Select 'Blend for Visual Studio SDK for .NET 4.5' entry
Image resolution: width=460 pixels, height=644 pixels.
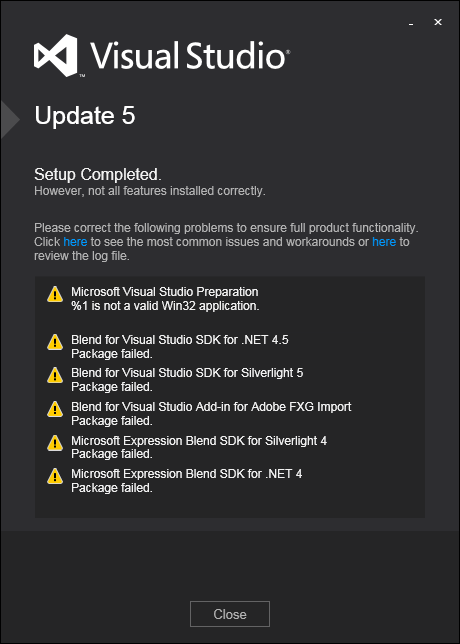180,347
